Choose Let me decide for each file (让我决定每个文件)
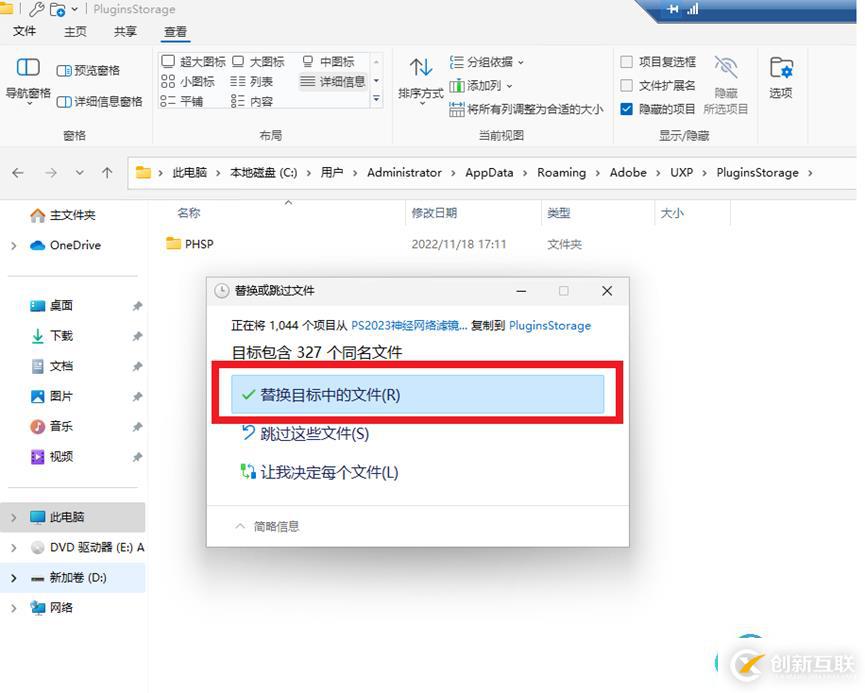Screen dimensions: 865x693 pos(319,472)
